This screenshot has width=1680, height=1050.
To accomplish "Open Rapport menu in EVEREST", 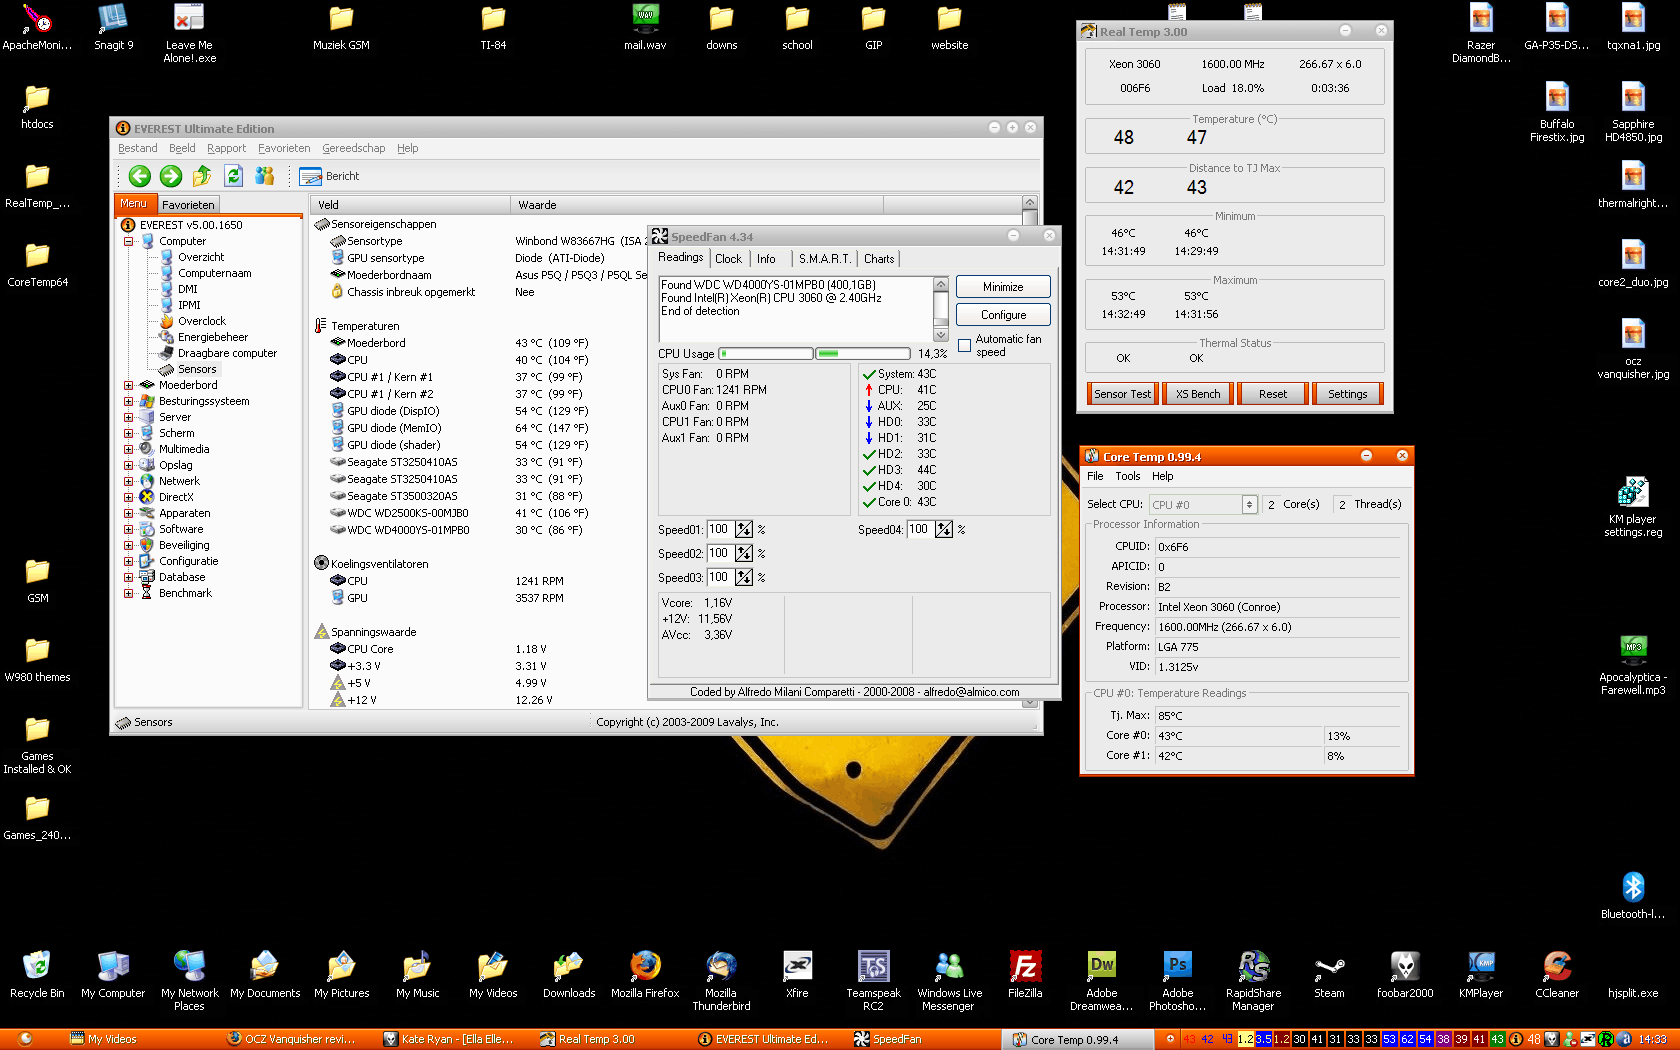I will [x=226, y=148].
